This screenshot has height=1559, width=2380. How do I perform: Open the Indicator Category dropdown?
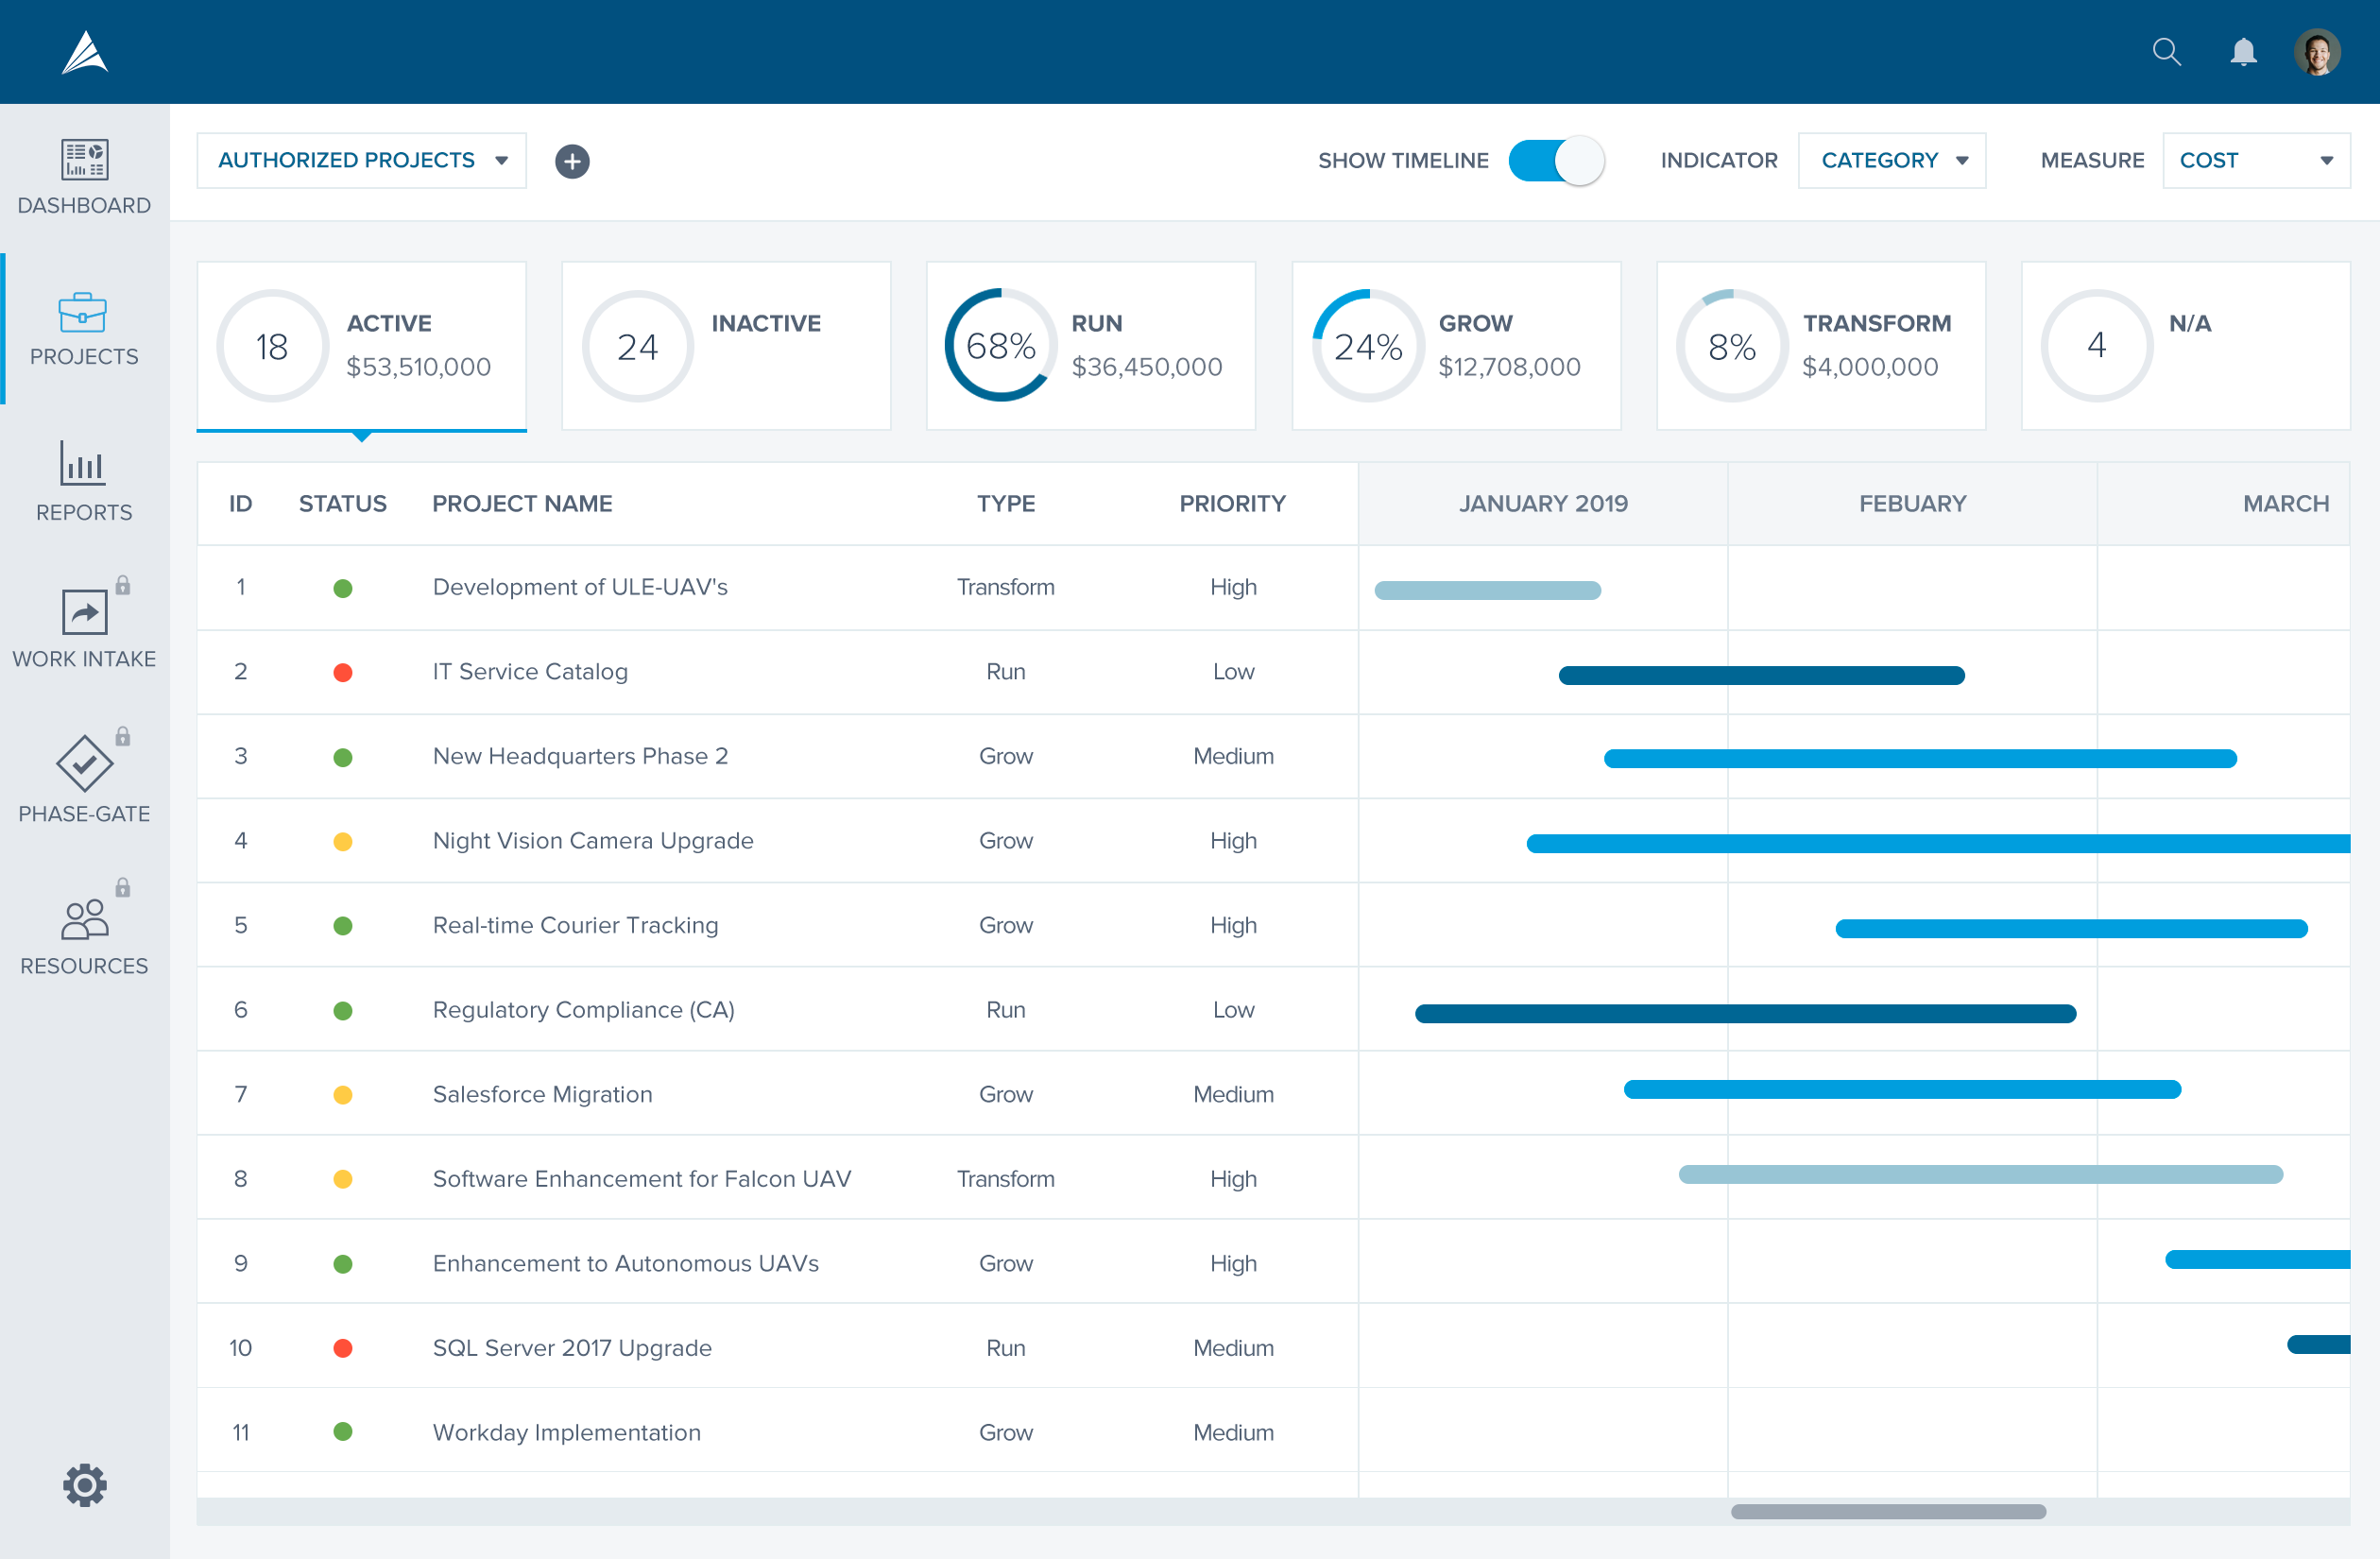[1892, 160]
